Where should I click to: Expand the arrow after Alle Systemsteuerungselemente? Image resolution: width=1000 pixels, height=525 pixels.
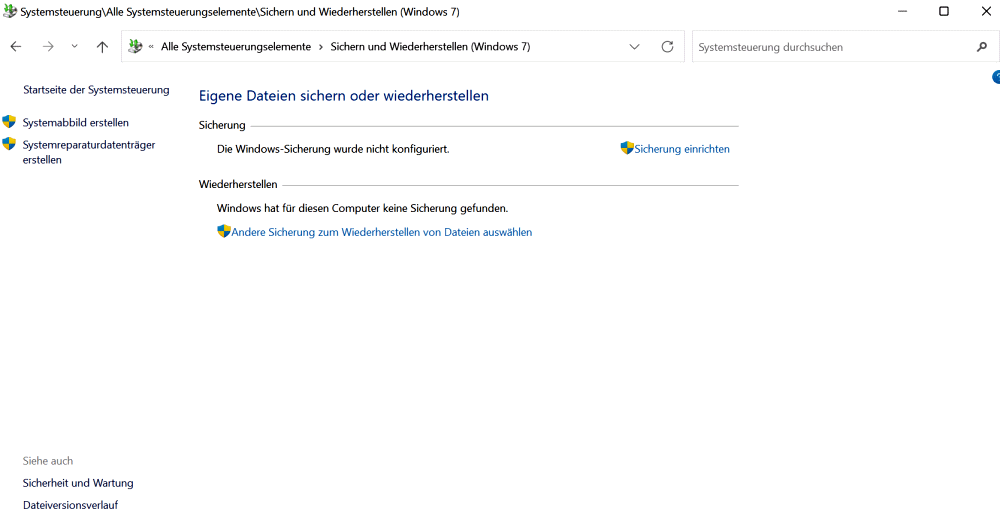(321, 47)
